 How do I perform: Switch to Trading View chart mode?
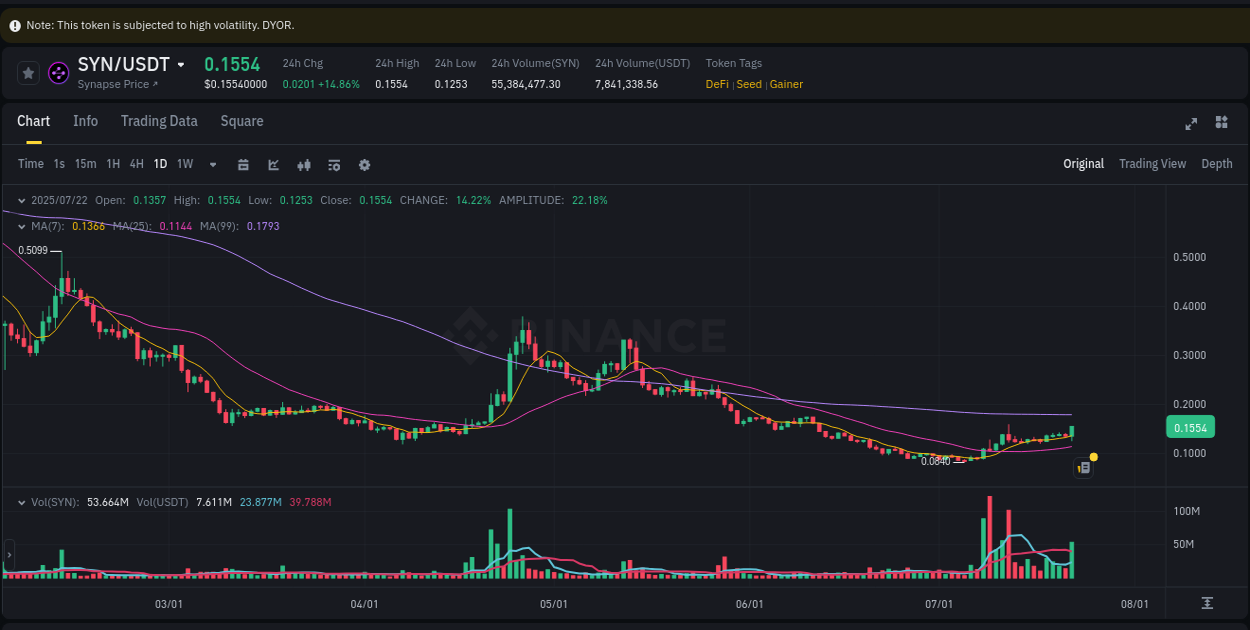pyautogui.click(x=1152, y=163)
